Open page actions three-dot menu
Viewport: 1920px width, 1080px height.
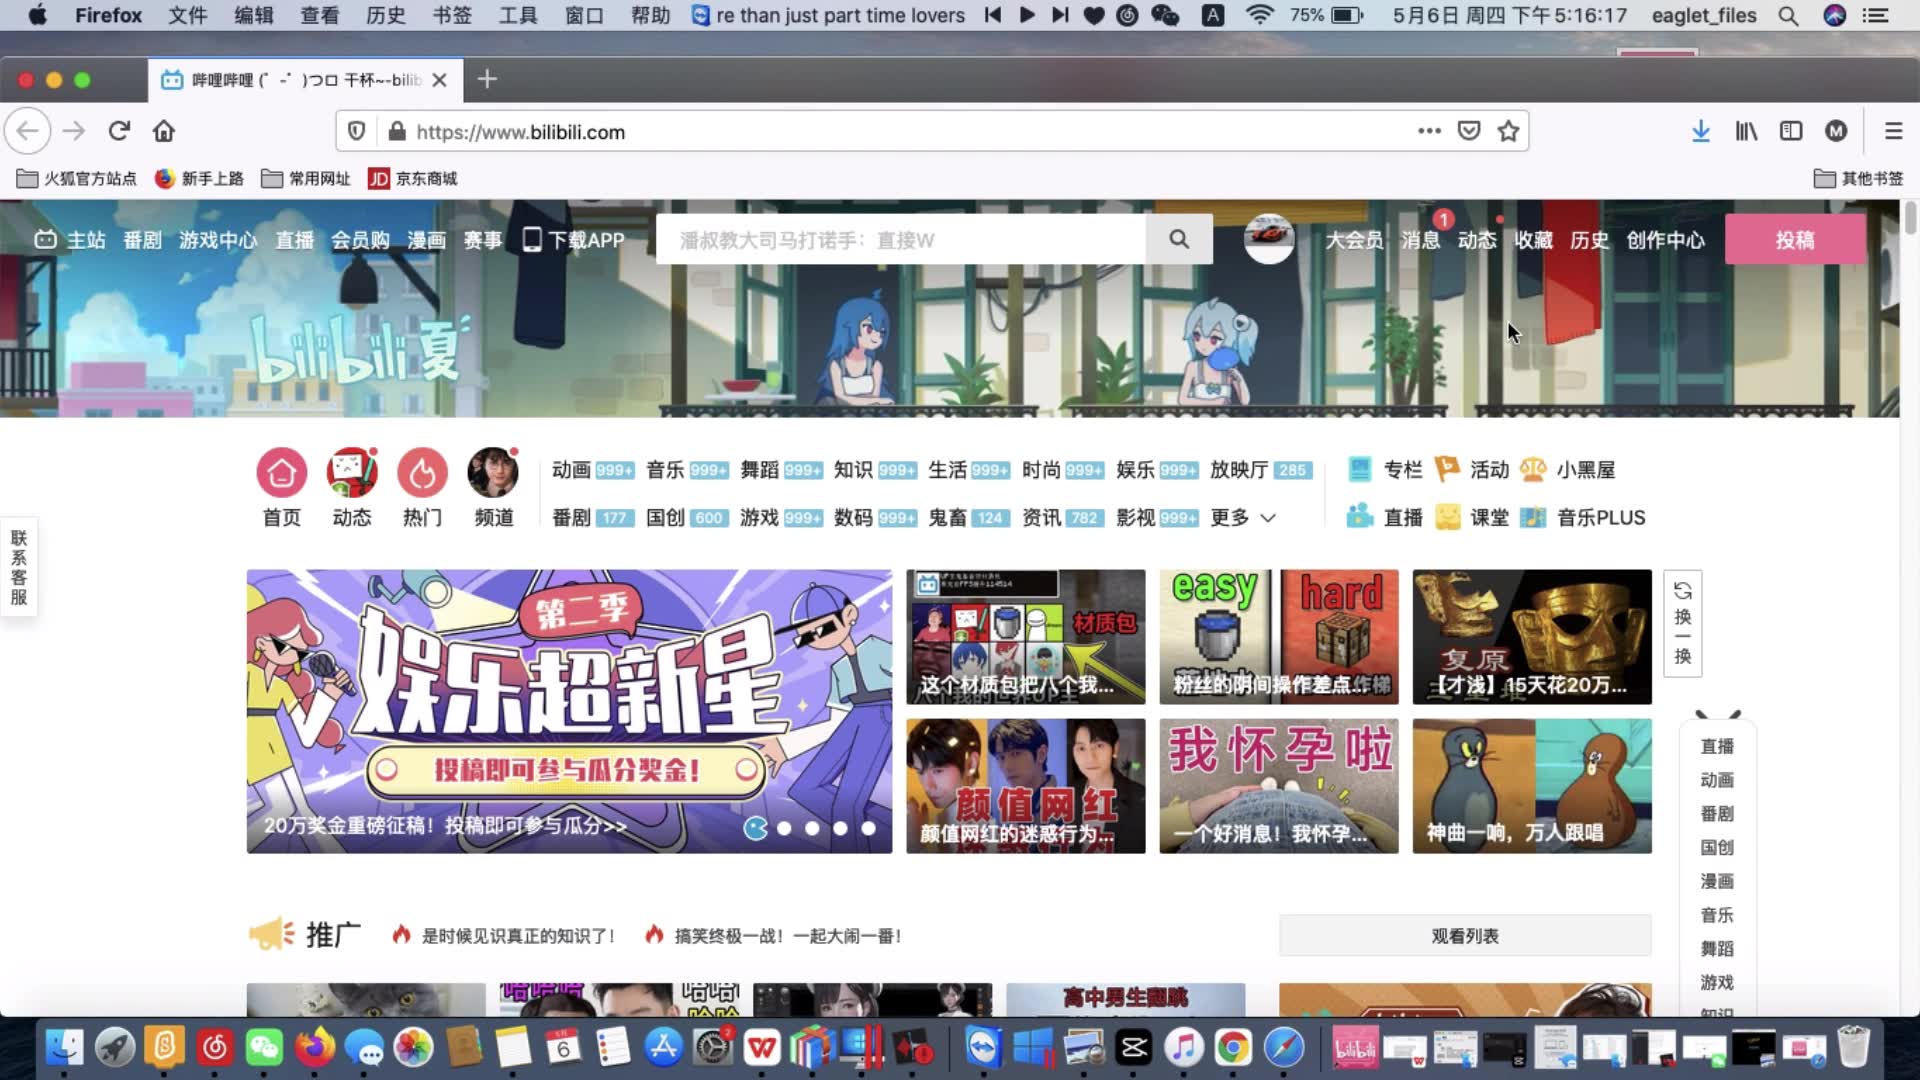(1429, 131)
